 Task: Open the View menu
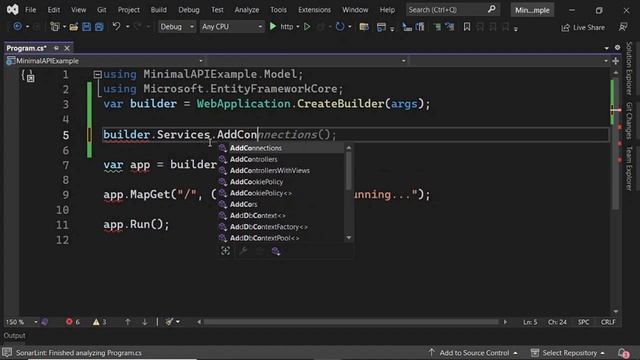[x=78, y=10]
